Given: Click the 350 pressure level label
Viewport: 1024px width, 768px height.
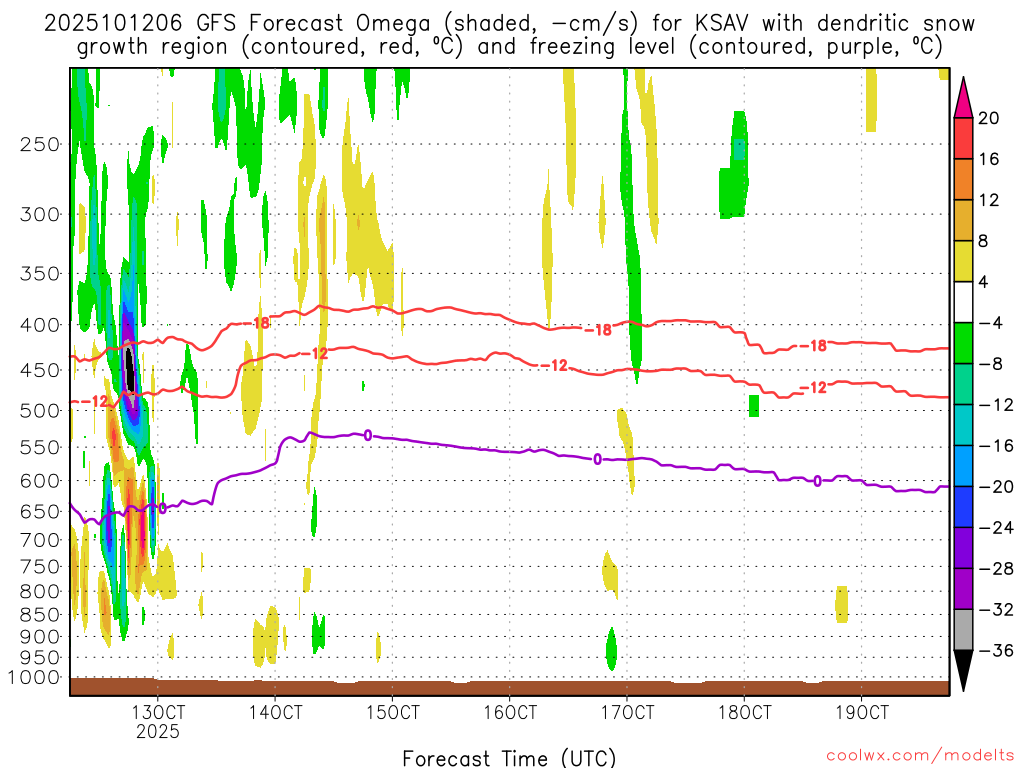Looking at the screenshot, I should [x=40, y=273].
